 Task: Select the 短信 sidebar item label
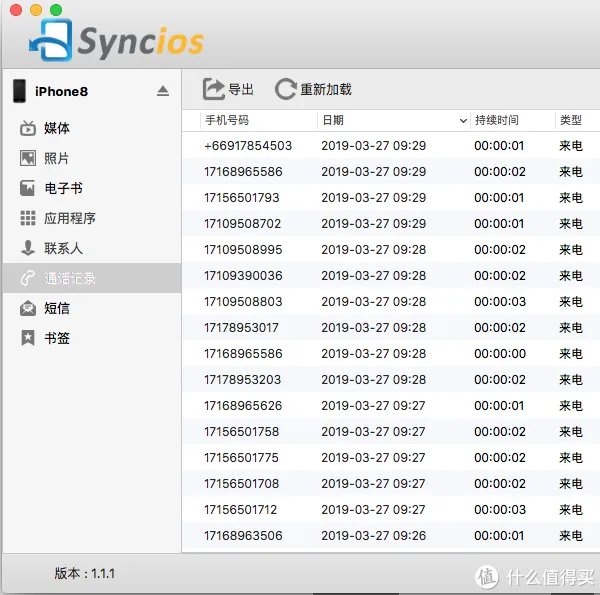(57, 308)
